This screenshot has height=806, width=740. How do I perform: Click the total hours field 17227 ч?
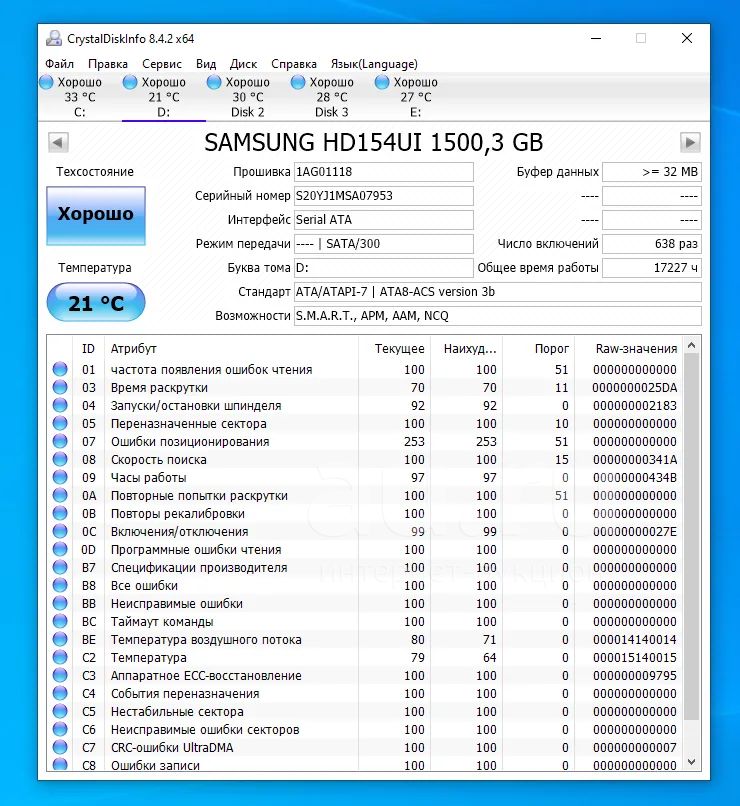(x=652, y=268)
